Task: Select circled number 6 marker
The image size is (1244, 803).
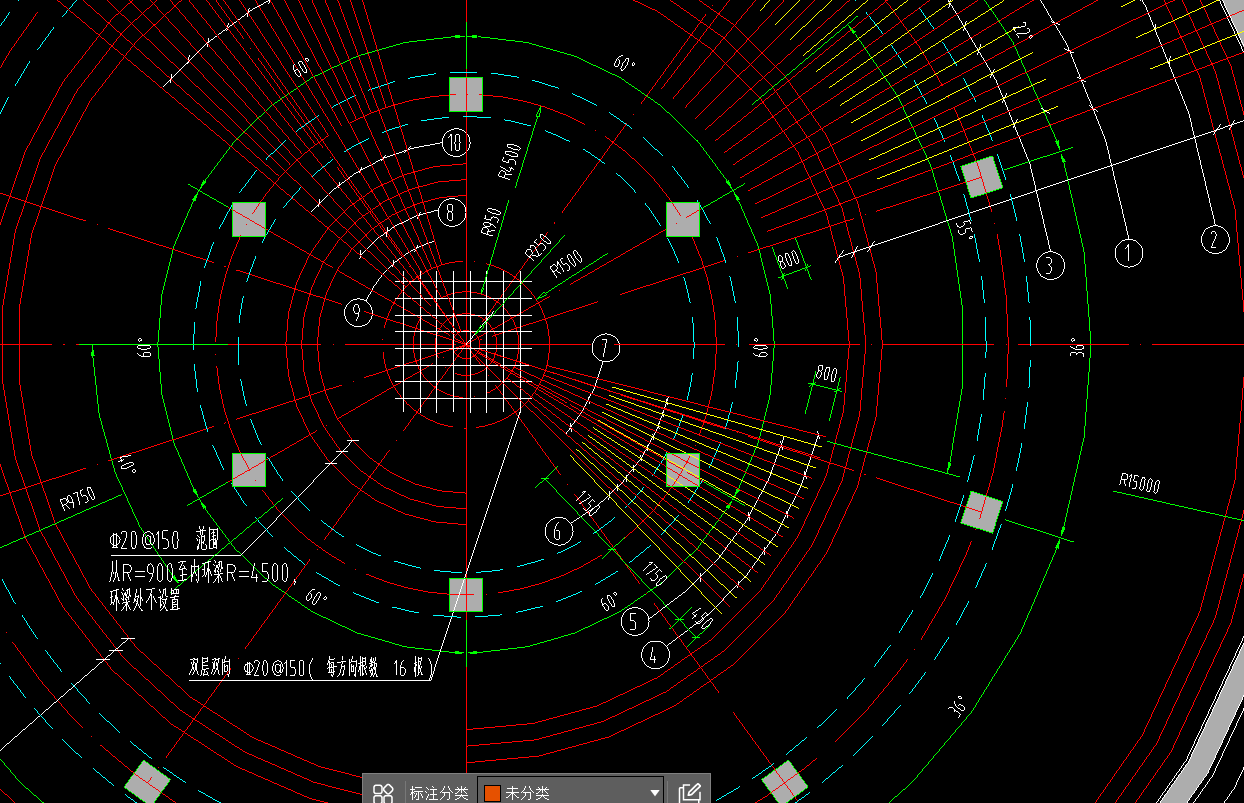Action: click(558, 531)
